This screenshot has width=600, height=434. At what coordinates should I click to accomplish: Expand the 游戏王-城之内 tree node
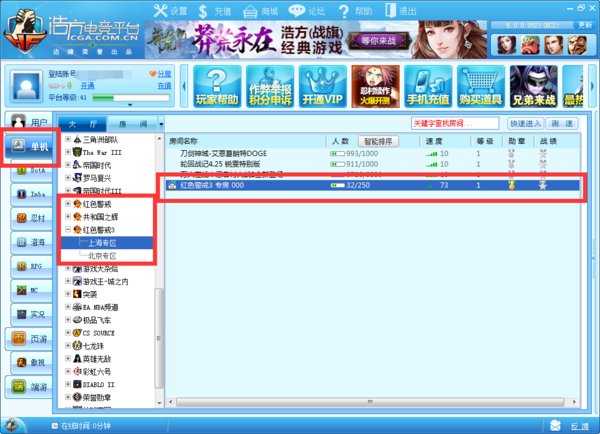[68, 281]
